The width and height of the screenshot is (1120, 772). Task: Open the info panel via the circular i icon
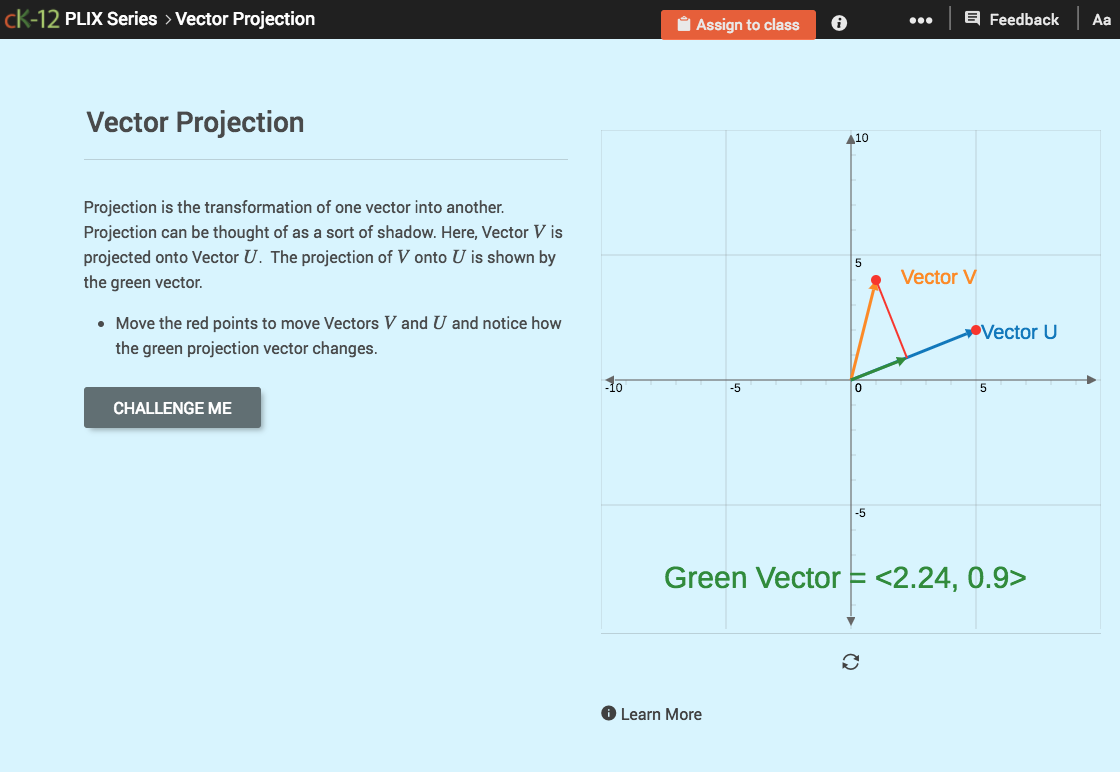coord(838,23)
